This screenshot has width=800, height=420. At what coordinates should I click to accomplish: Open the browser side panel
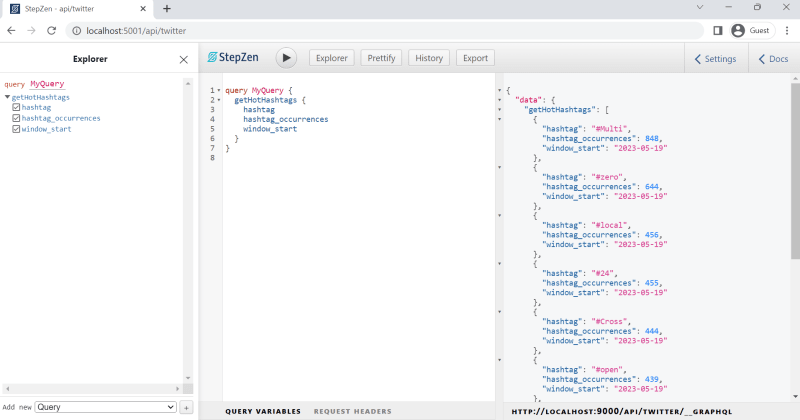(717, 31)
